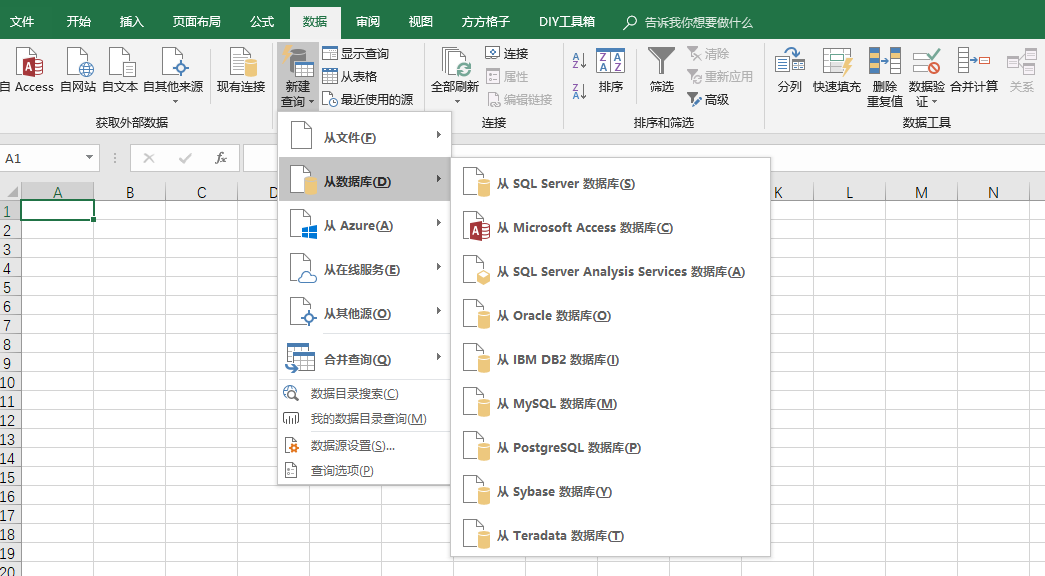The width and height of the screenshot is (1045, 576).
Task: Click the select-all corner triangle
Action: click(11, 192)
